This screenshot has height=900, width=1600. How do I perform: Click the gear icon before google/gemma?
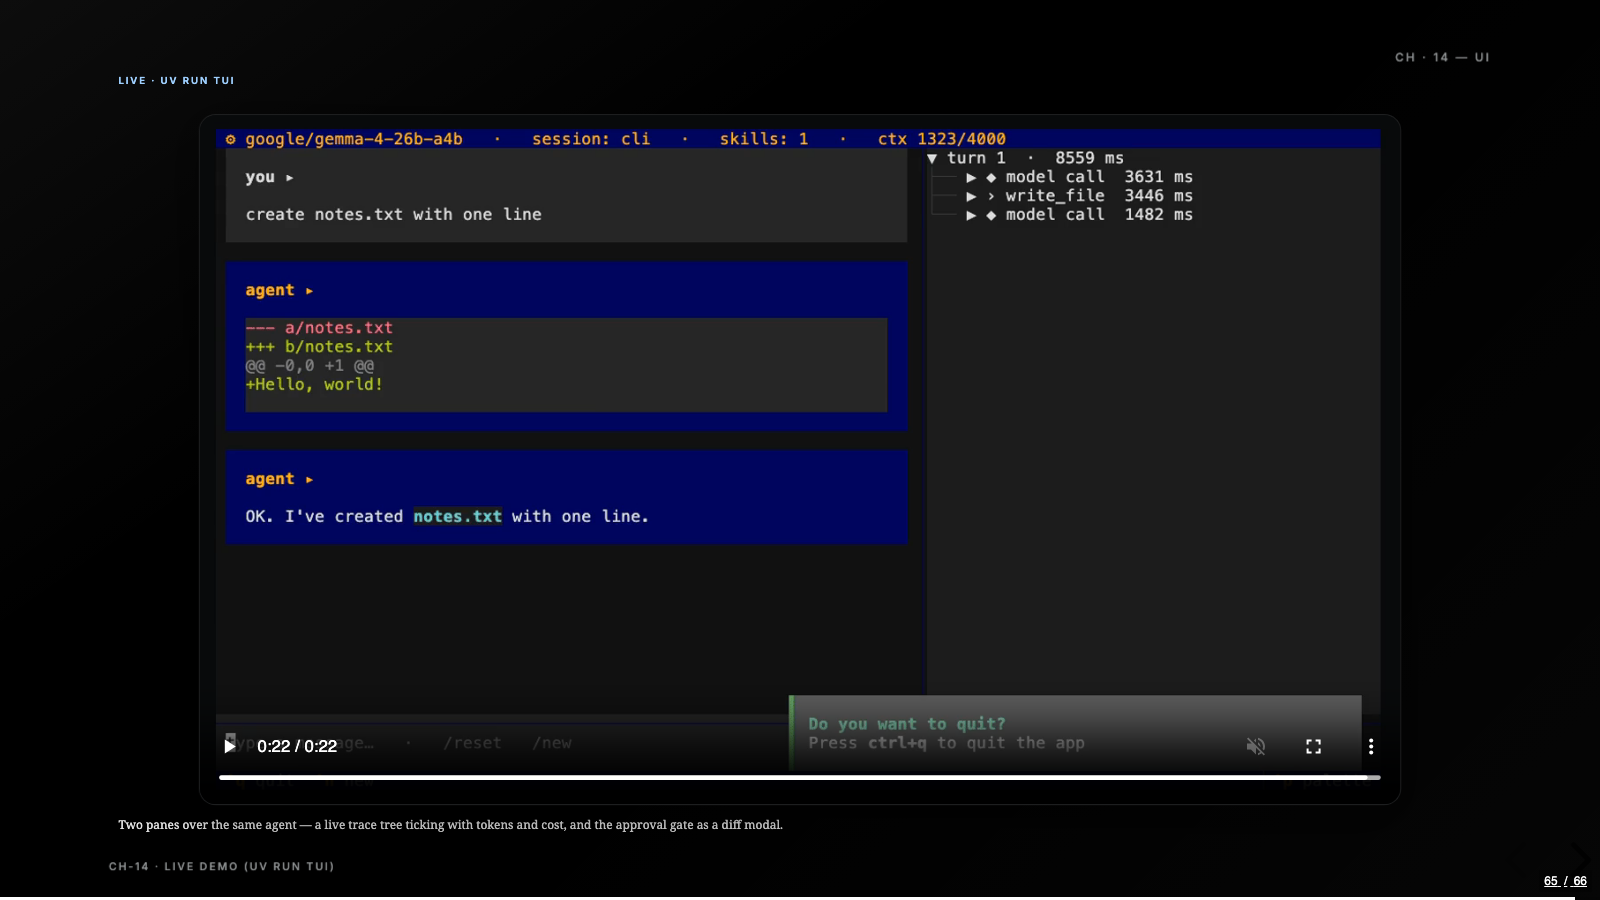coord(231,139)
